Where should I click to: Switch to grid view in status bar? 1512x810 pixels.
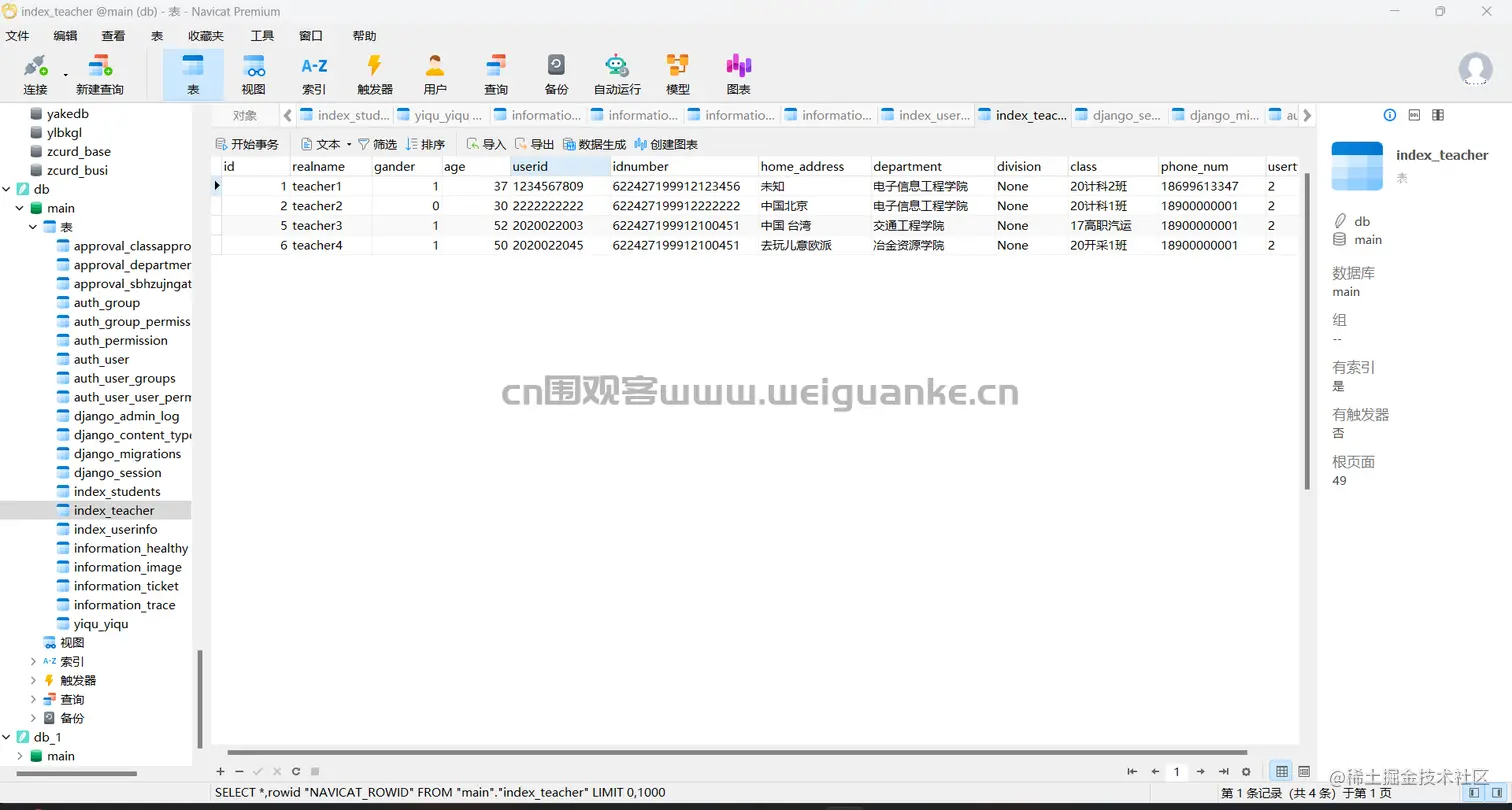[1282, 771]
